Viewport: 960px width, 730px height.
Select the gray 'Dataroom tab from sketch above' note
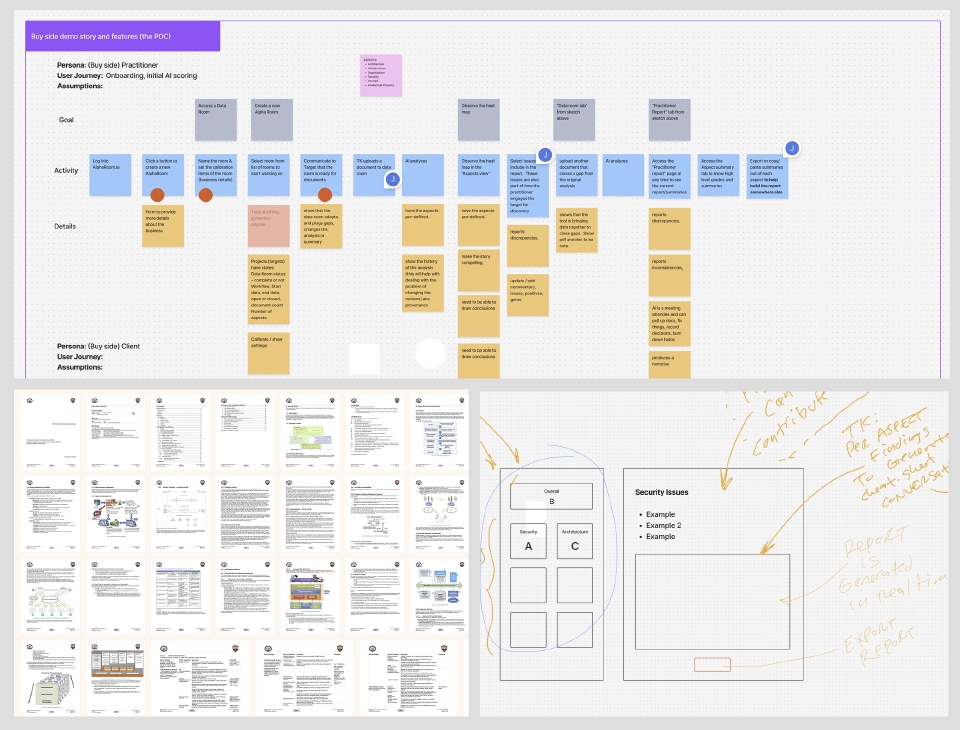click(x=574, y=120)
